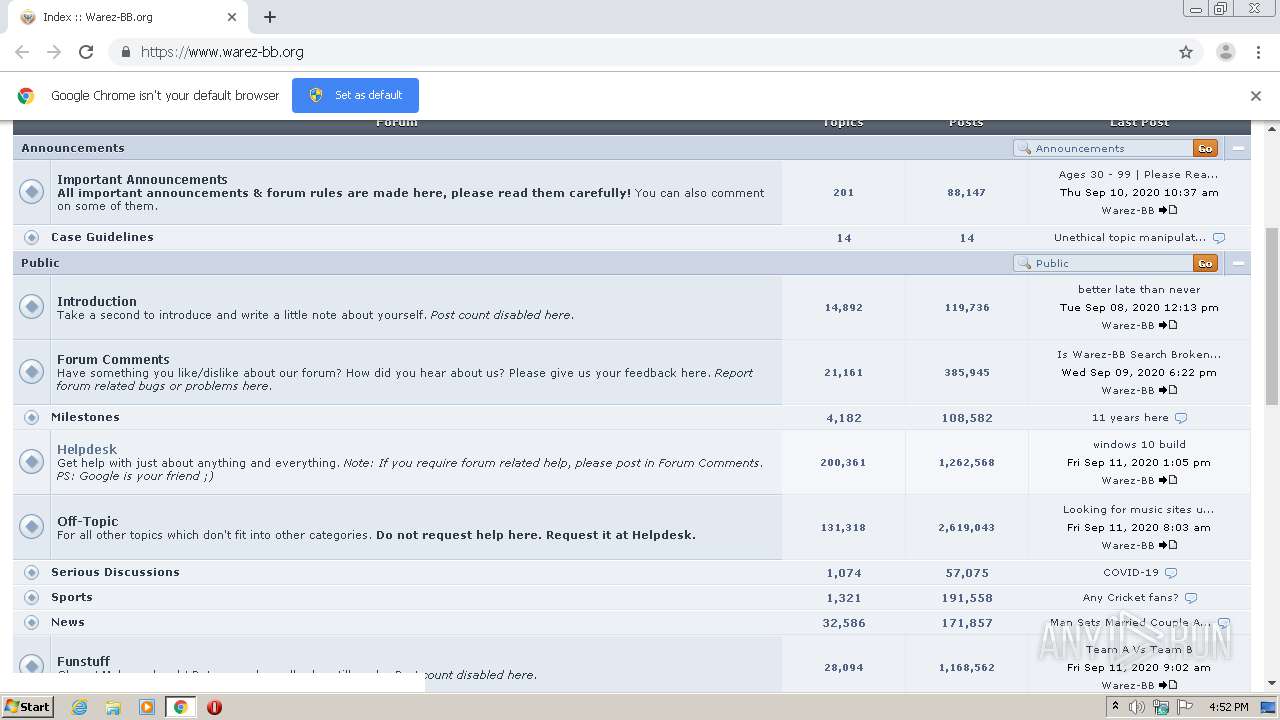
Task: Open latest post bubble for Milestones
Action: (x=1181, y=418)
